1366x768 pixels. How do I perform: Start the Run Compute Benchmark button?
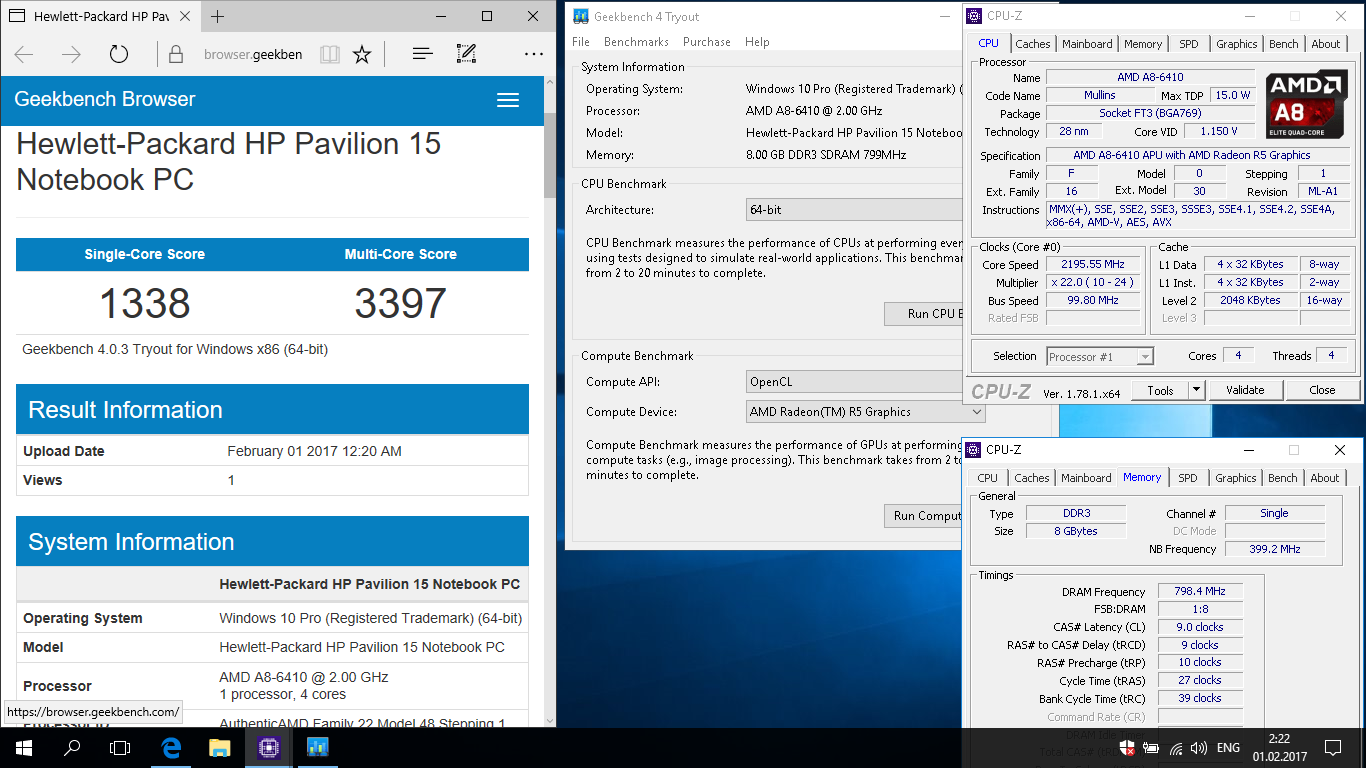tap(924, 516)
